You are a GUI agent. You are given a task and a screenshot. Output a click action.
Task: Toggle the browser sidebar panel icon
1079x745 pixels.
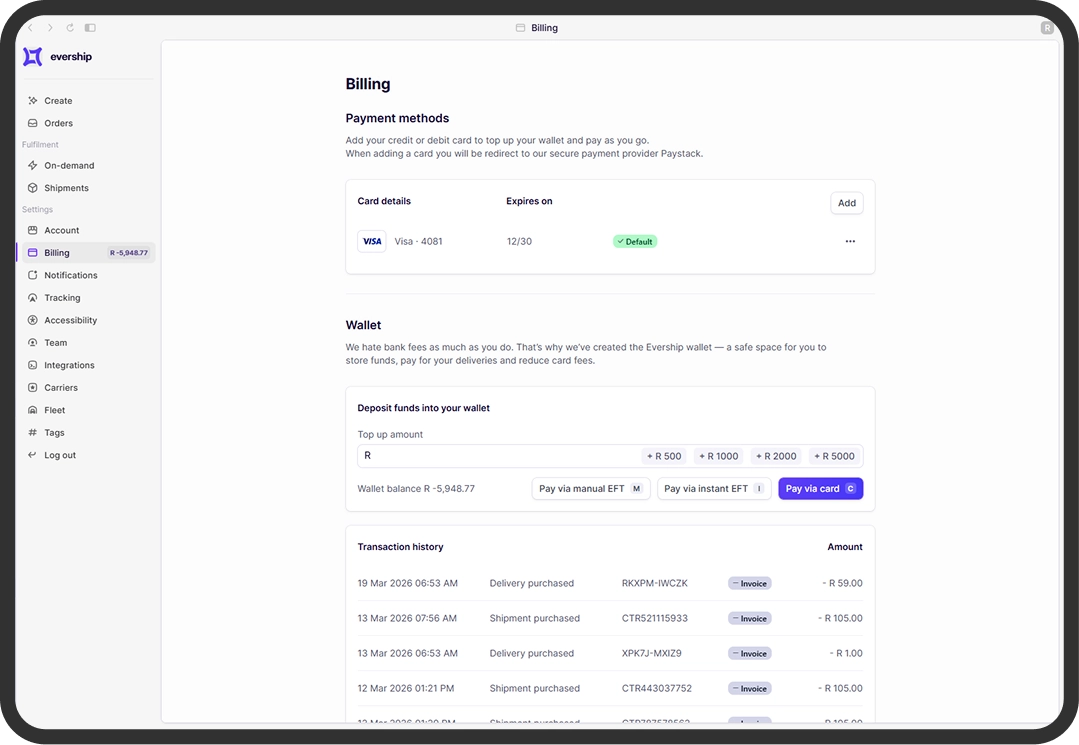90,28
